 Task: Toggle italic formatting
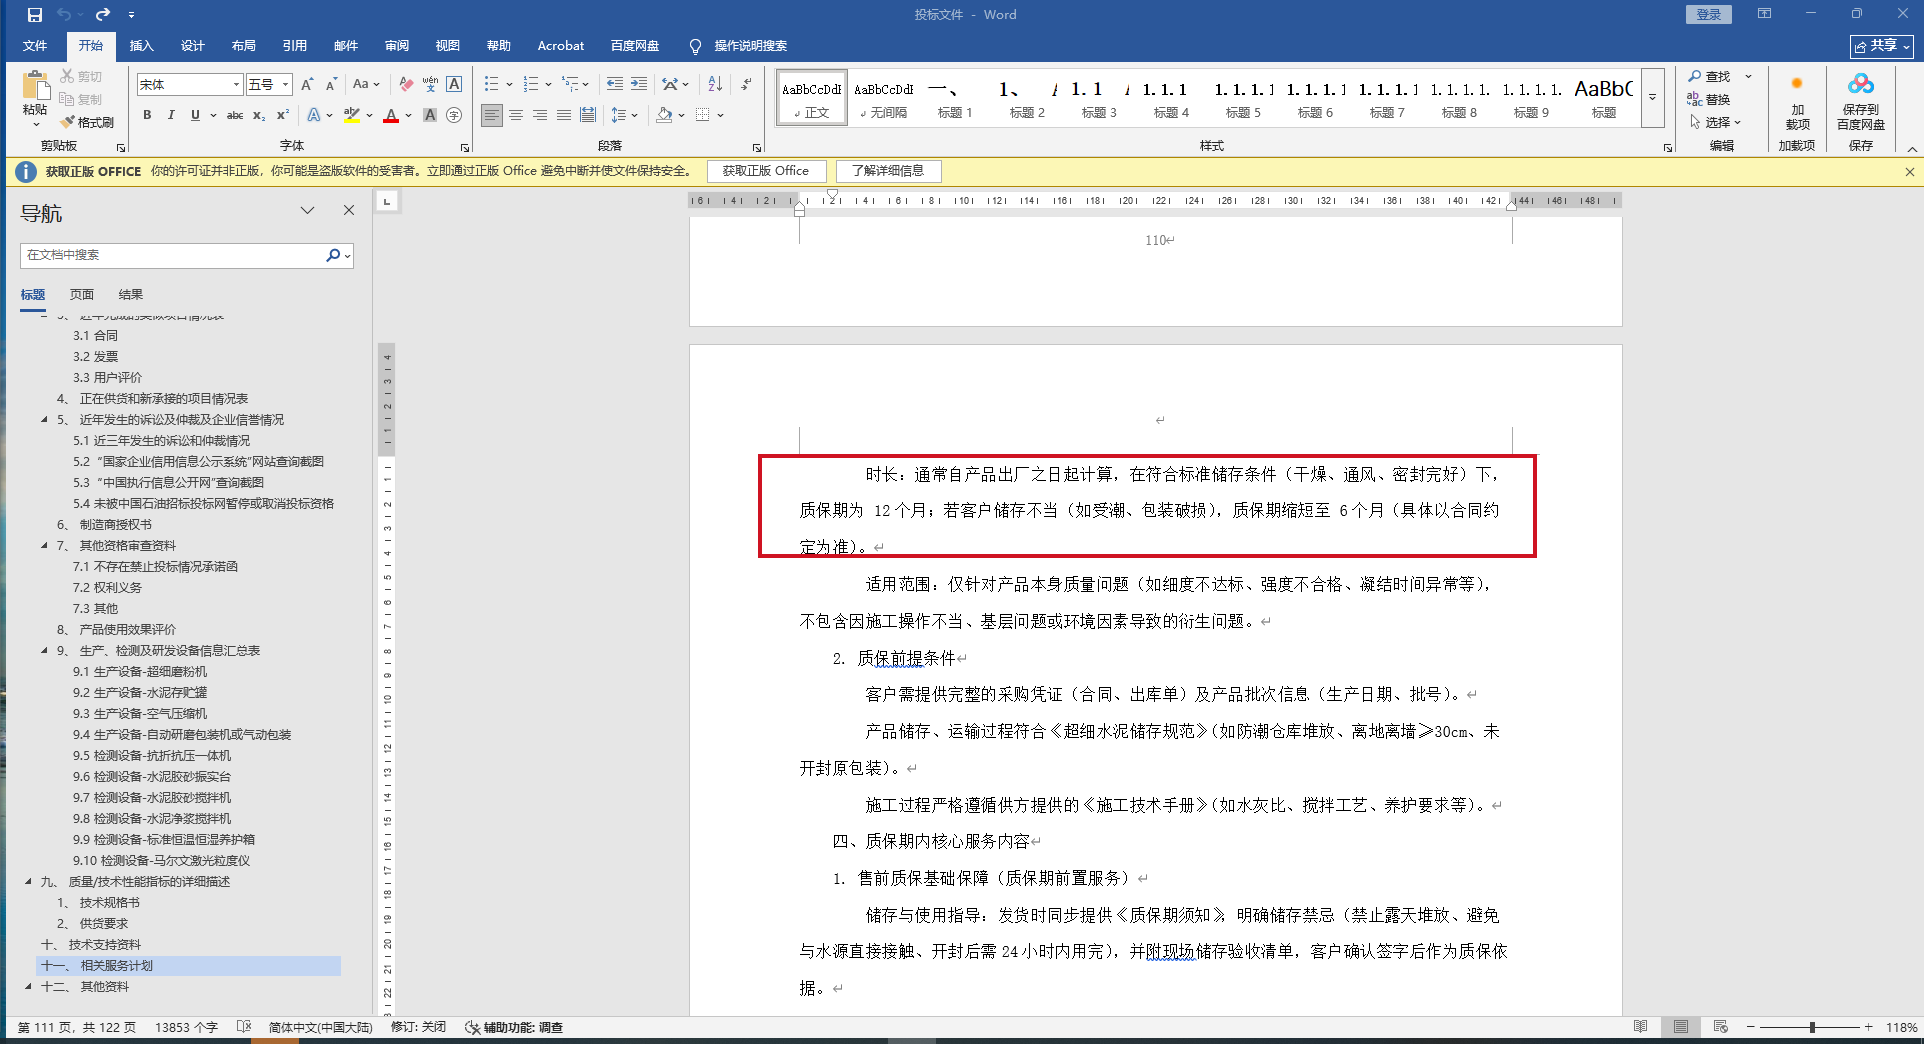[x=171, y=115]
